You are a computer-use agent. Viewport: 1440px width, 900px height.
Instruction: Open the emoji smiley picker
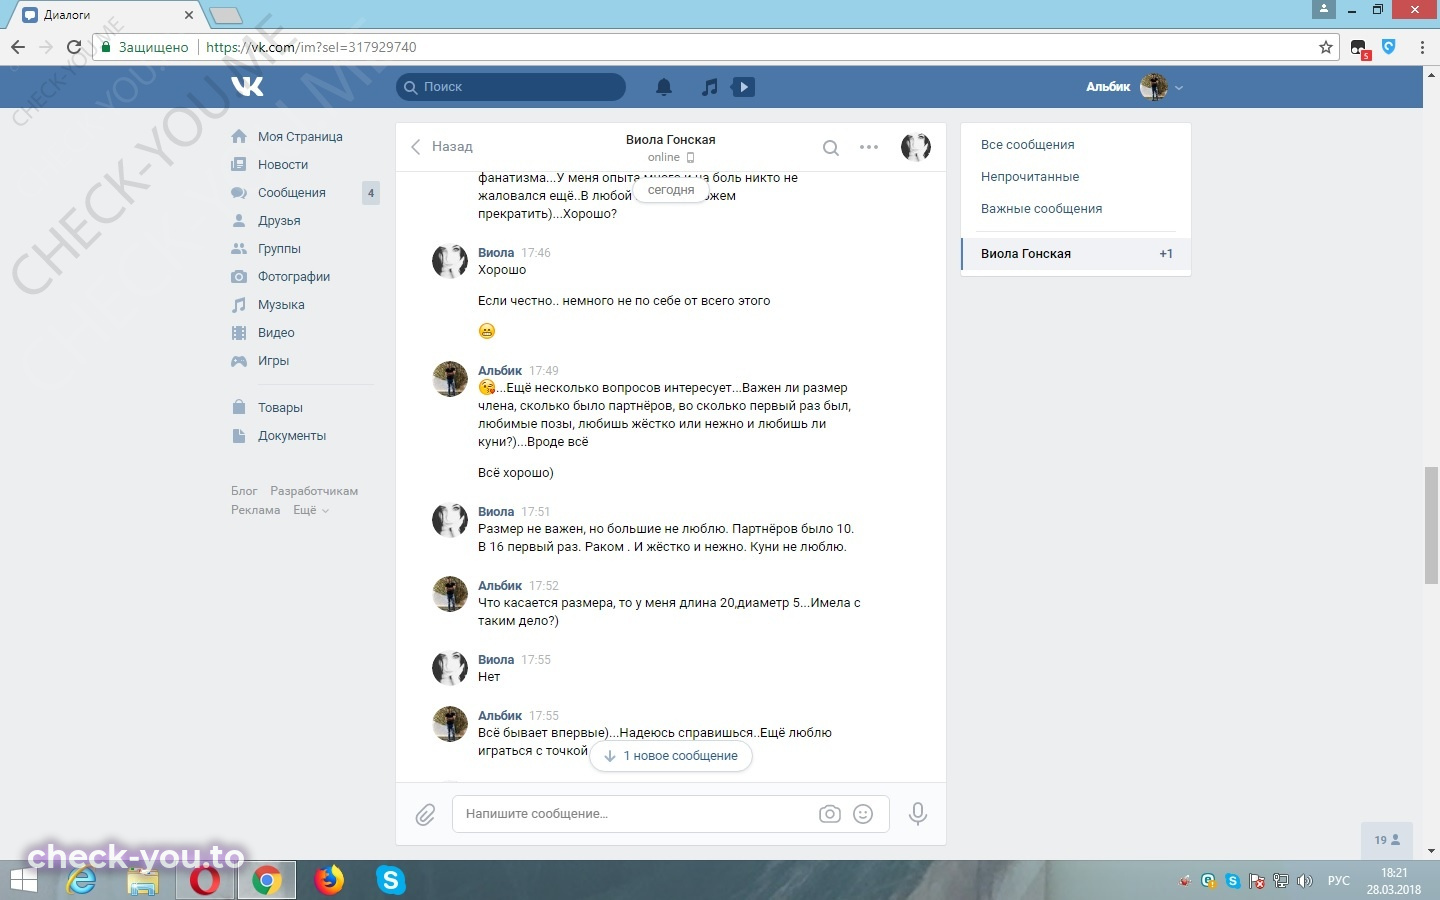(863, 814)
